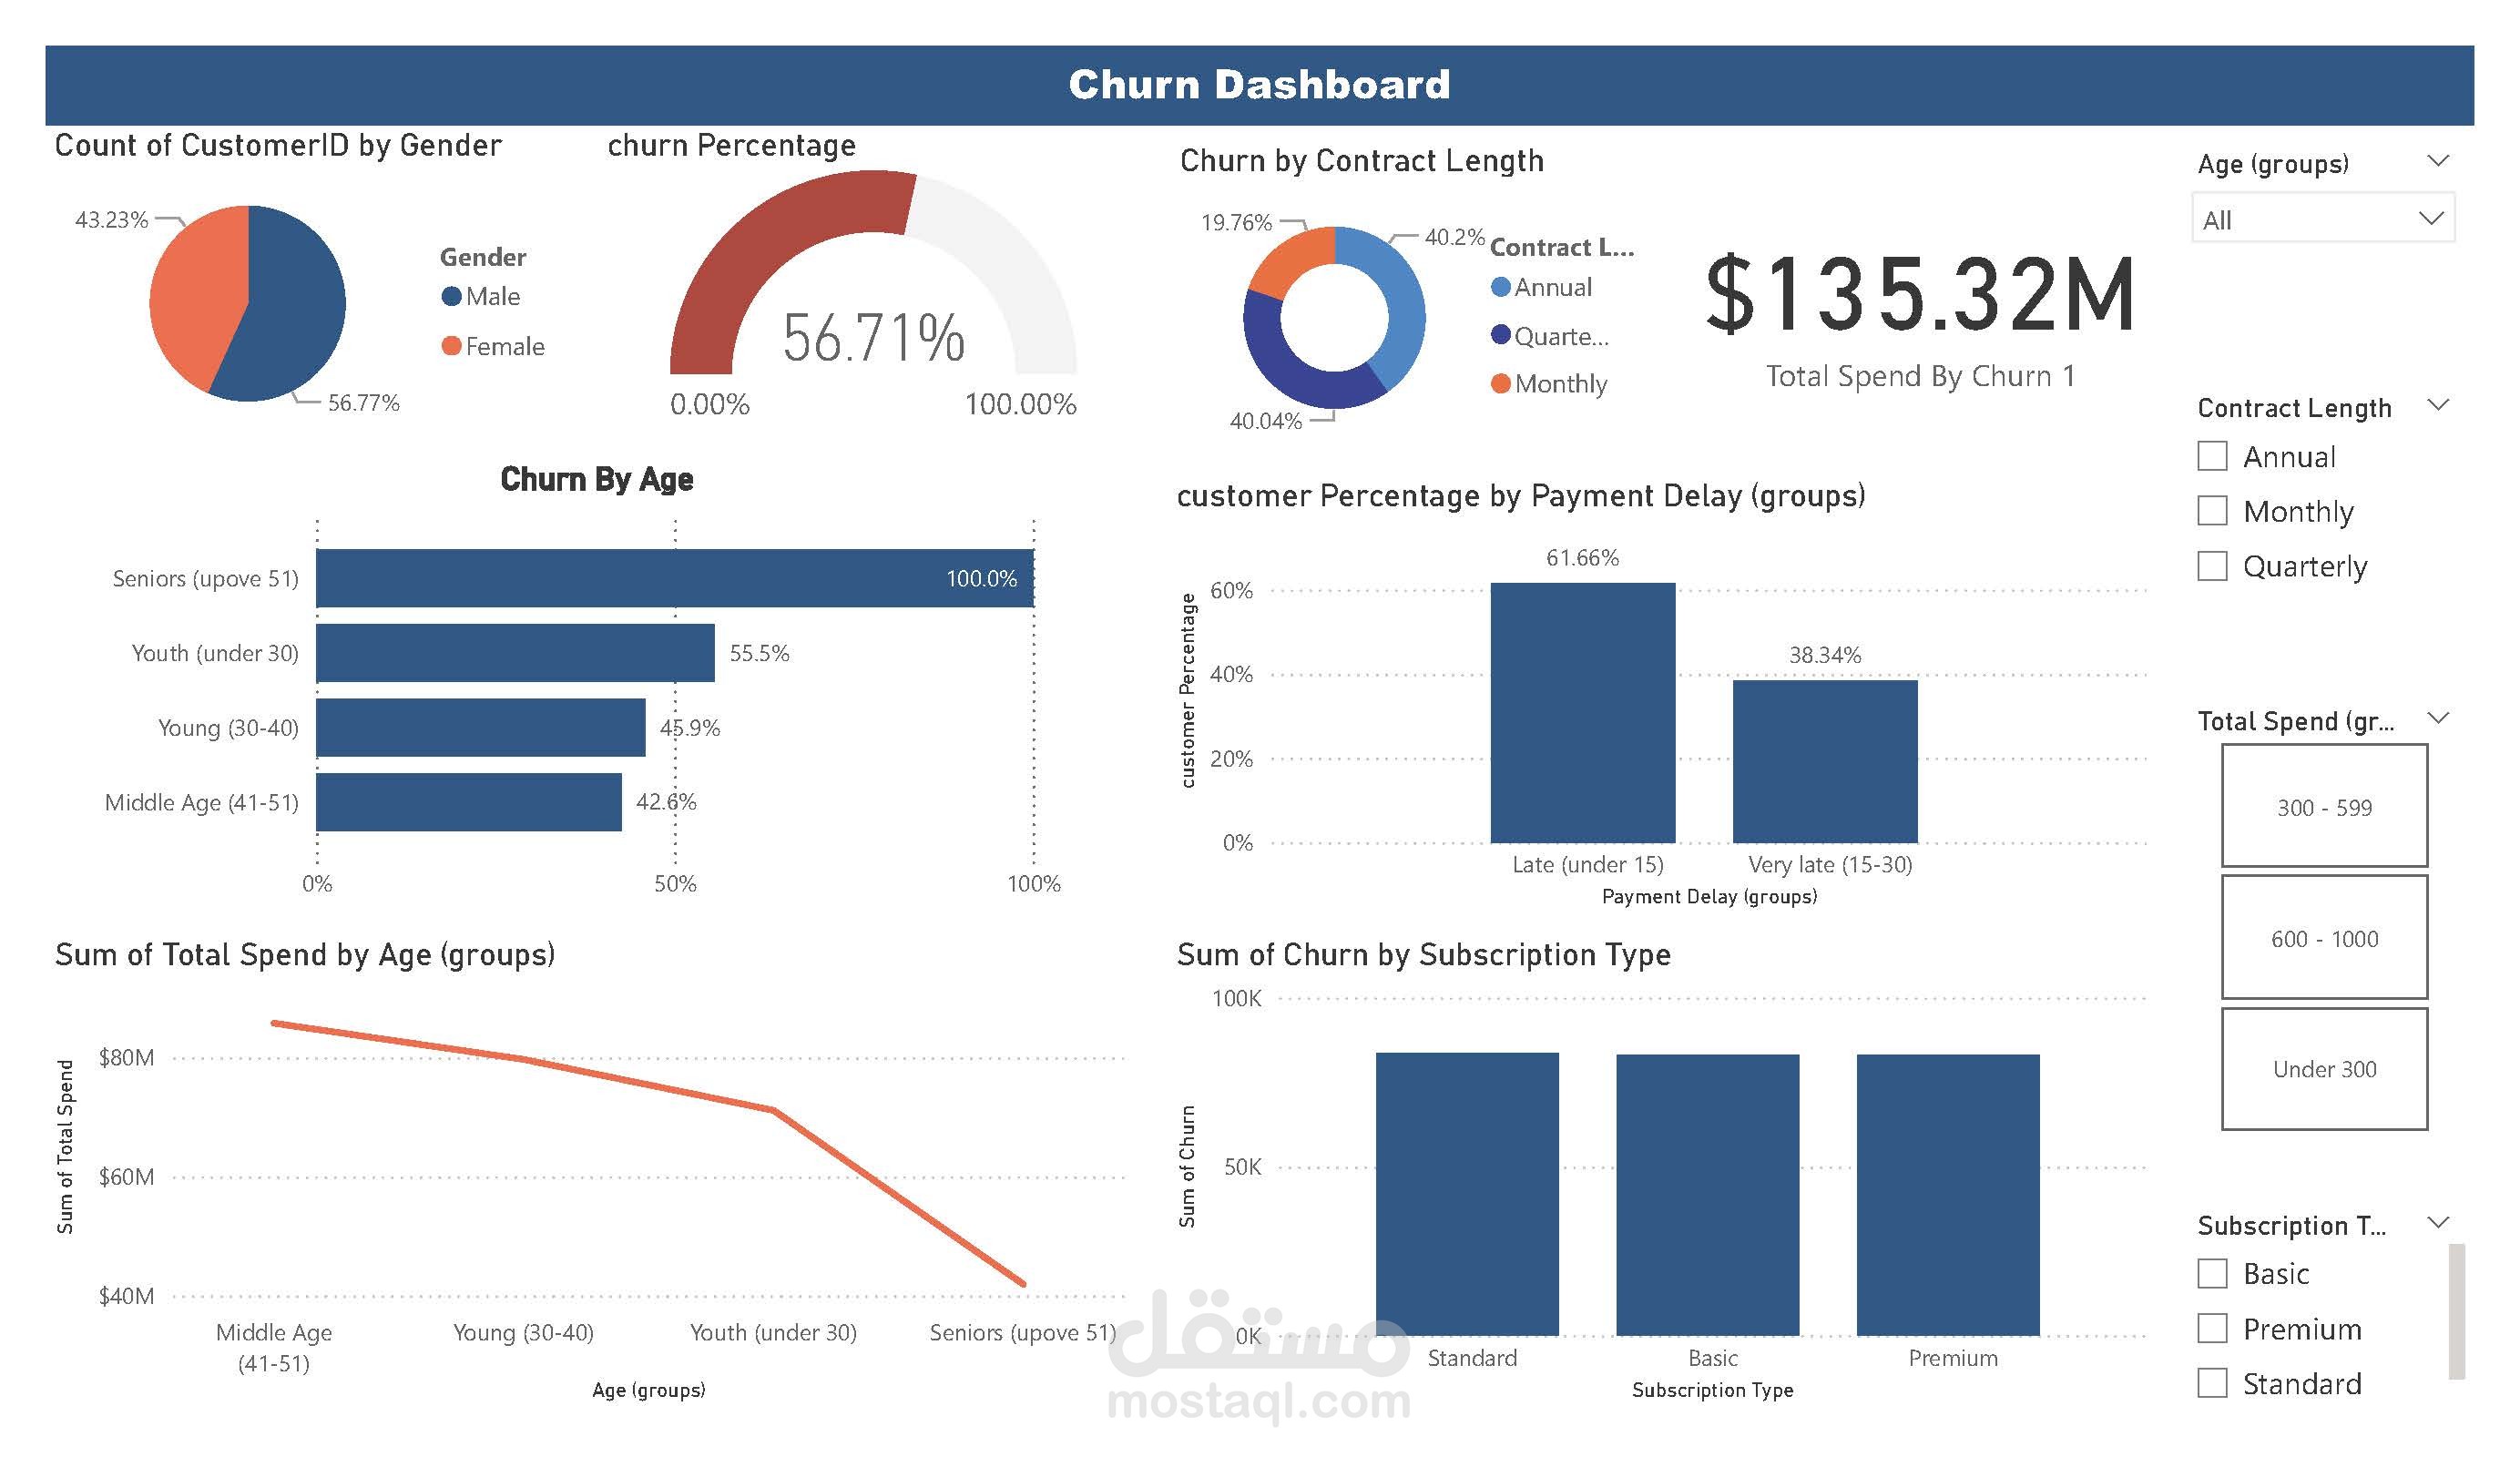
Task: Select the 600 - 1000 spend tile
Action: [2324, 938]
